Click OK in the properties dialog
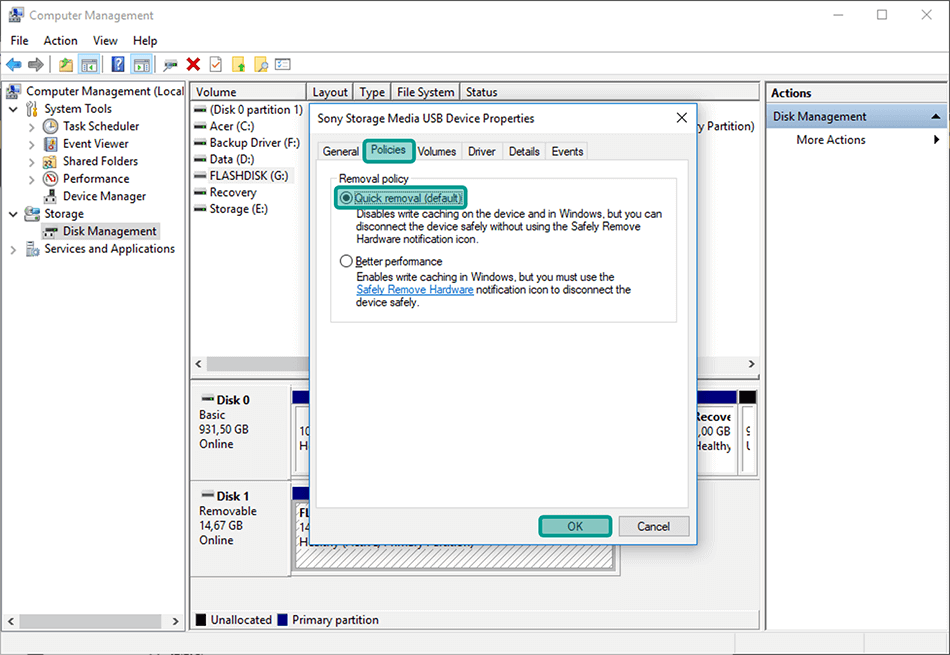This screenshot has width=950, height=655. pos(575,527)
